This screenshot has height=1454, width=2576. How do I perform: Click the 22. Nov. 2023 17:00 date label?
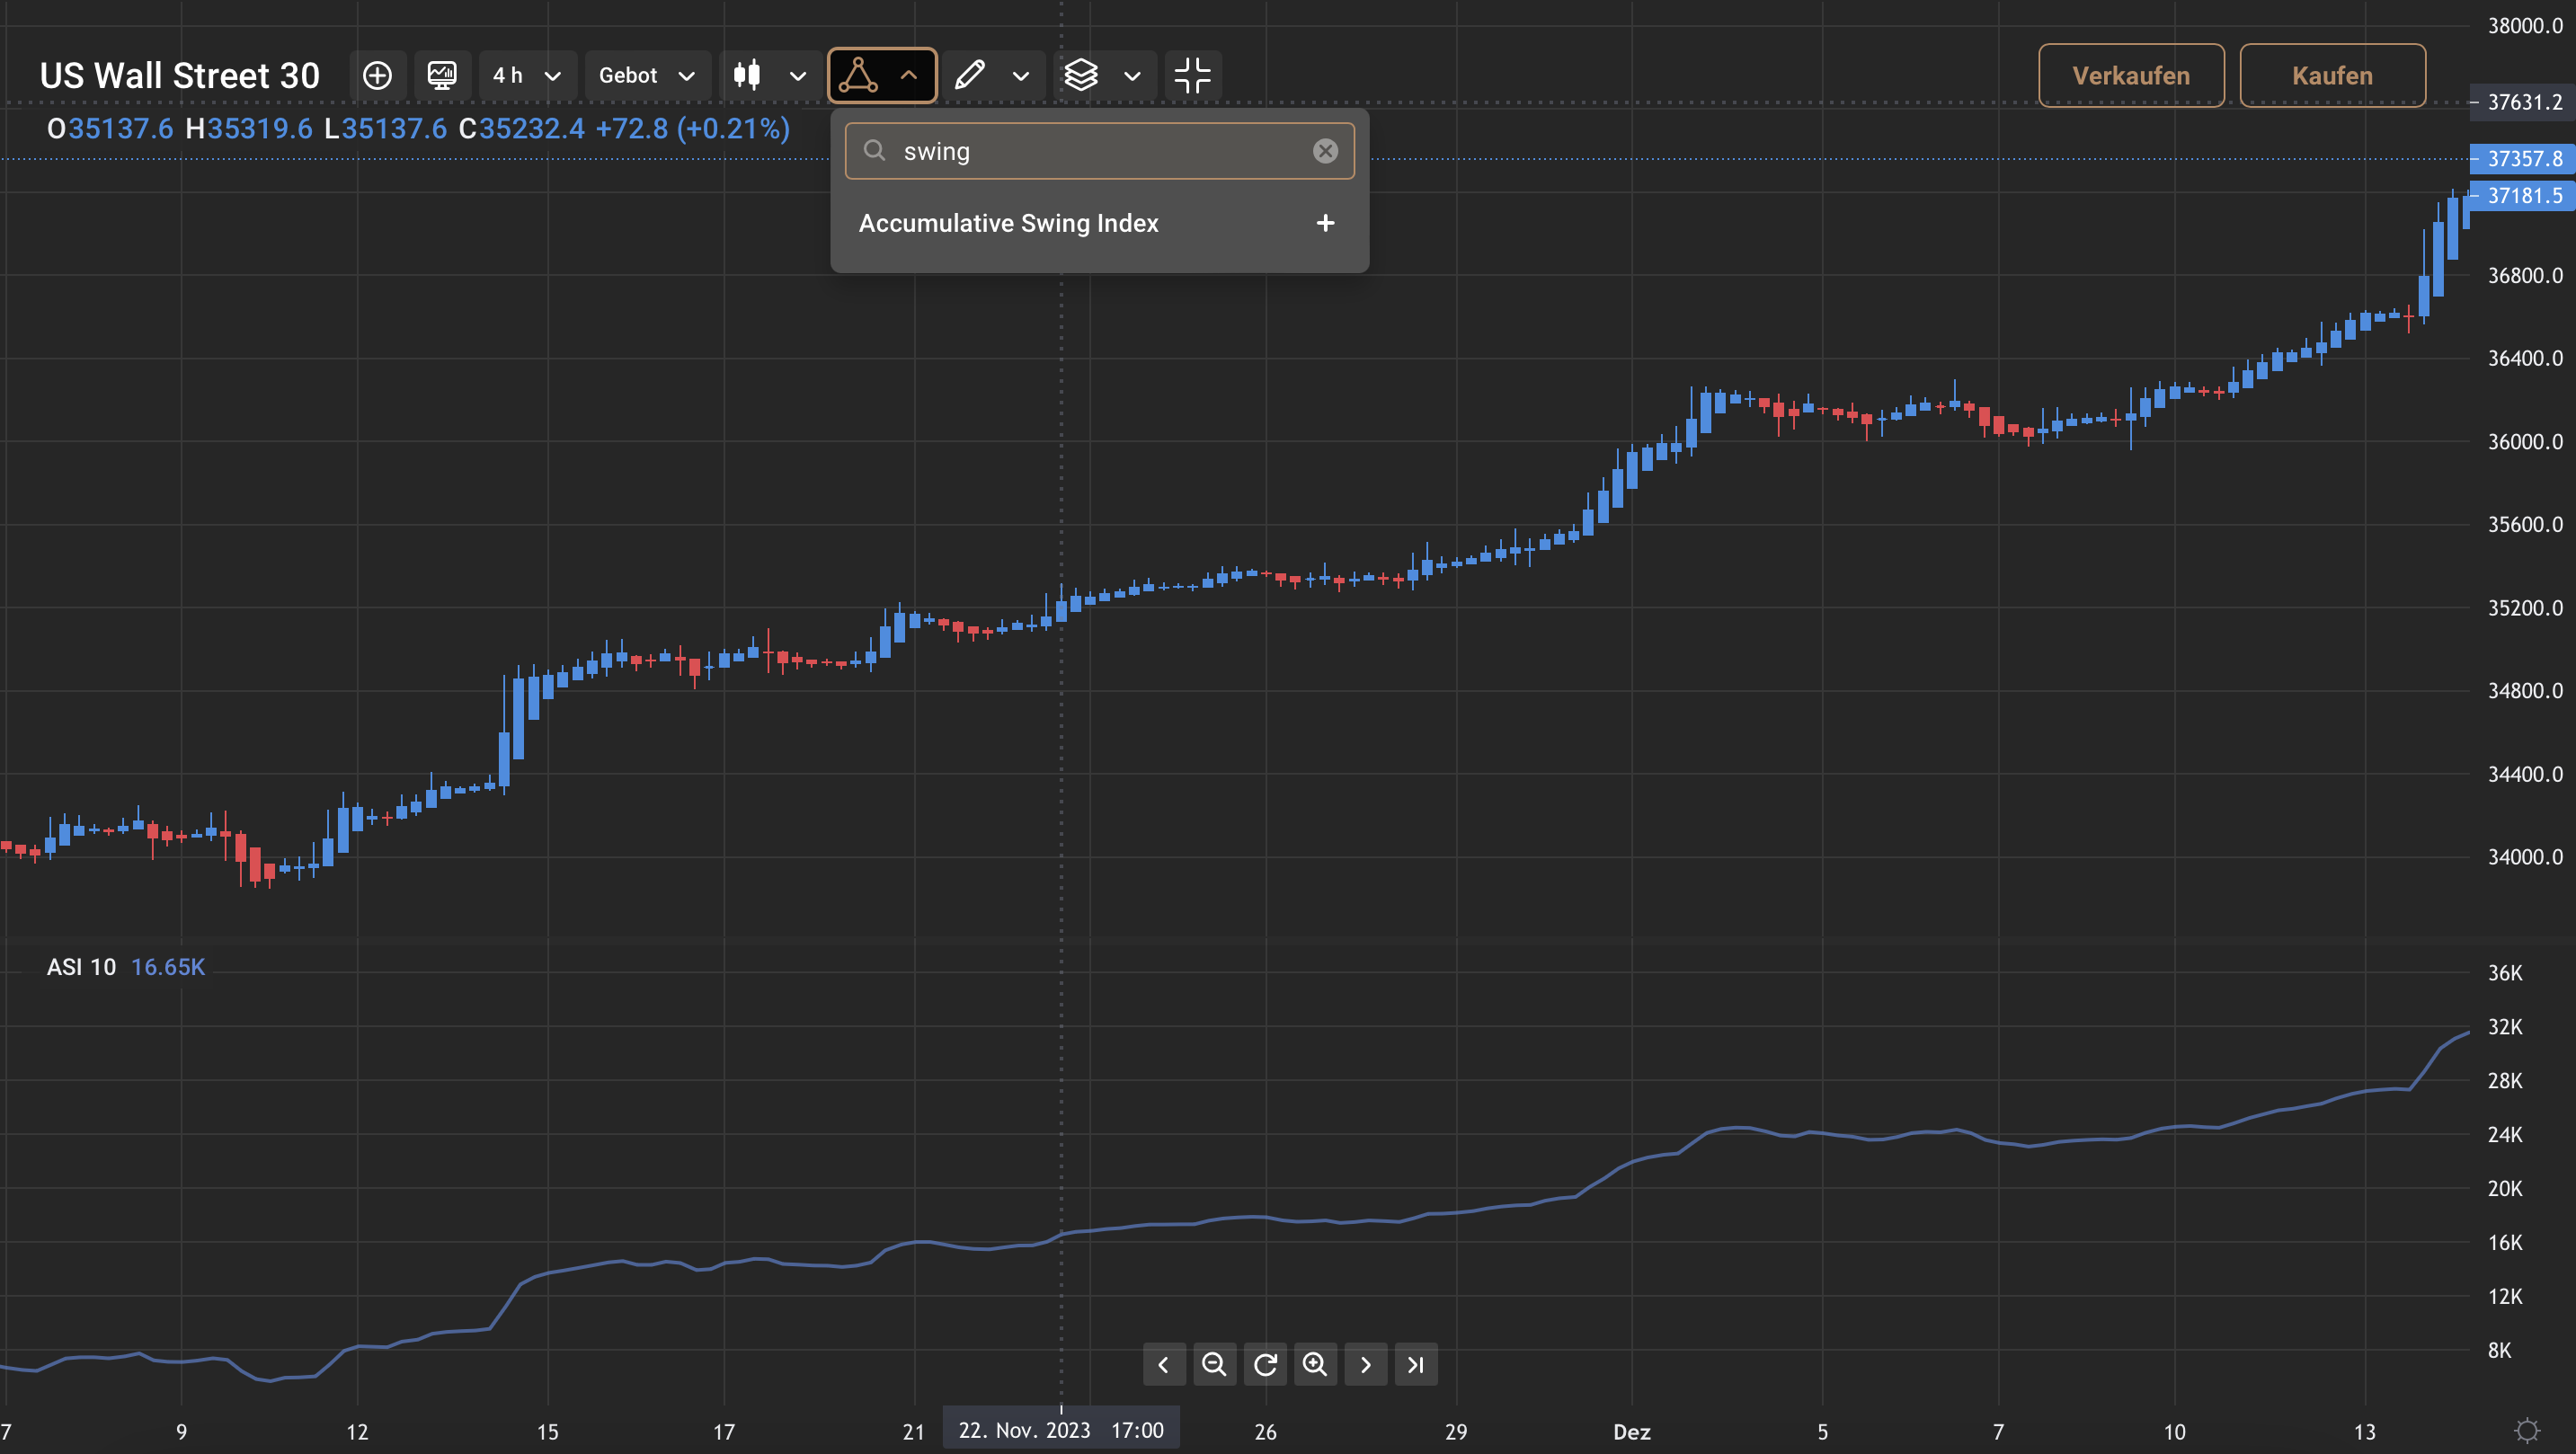pos(1061,1430)
